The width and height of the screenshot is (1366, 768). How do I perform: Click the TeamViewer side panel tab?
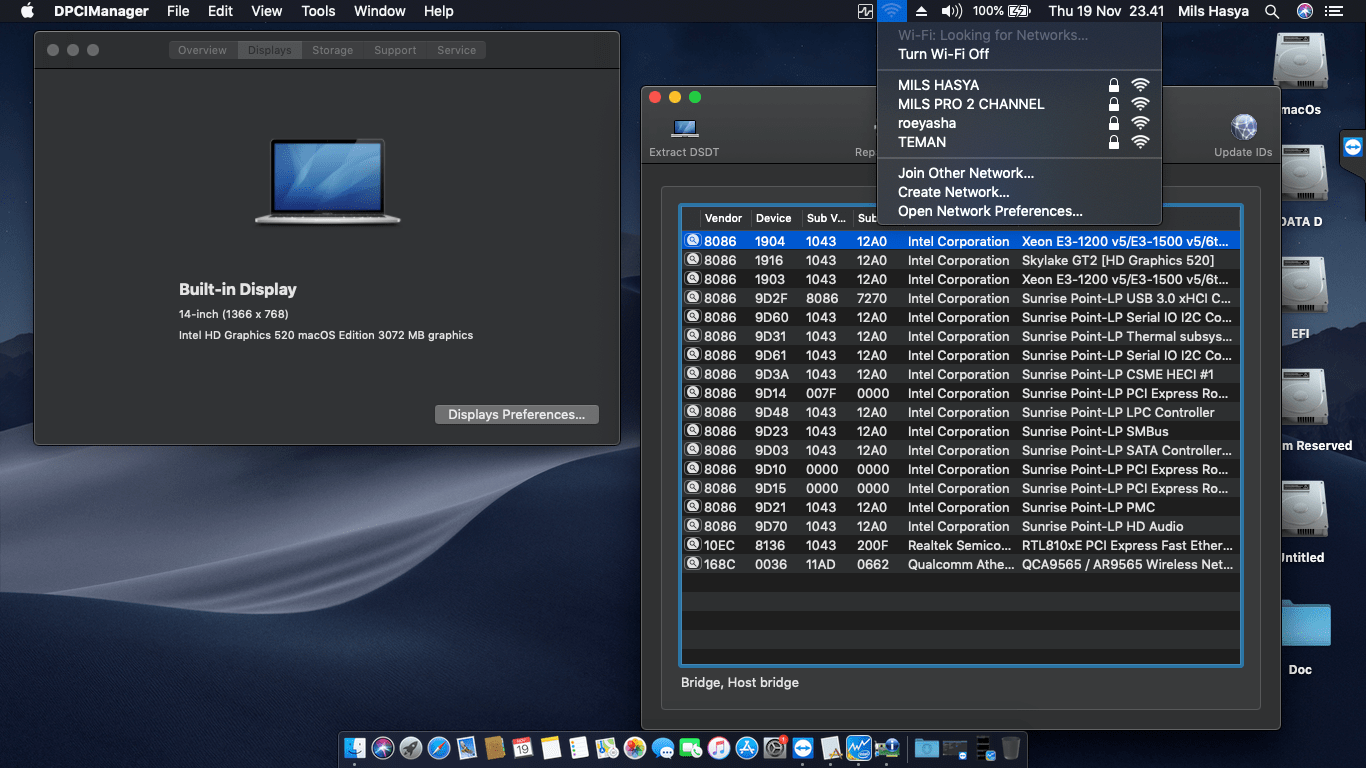pos(1353,147)
